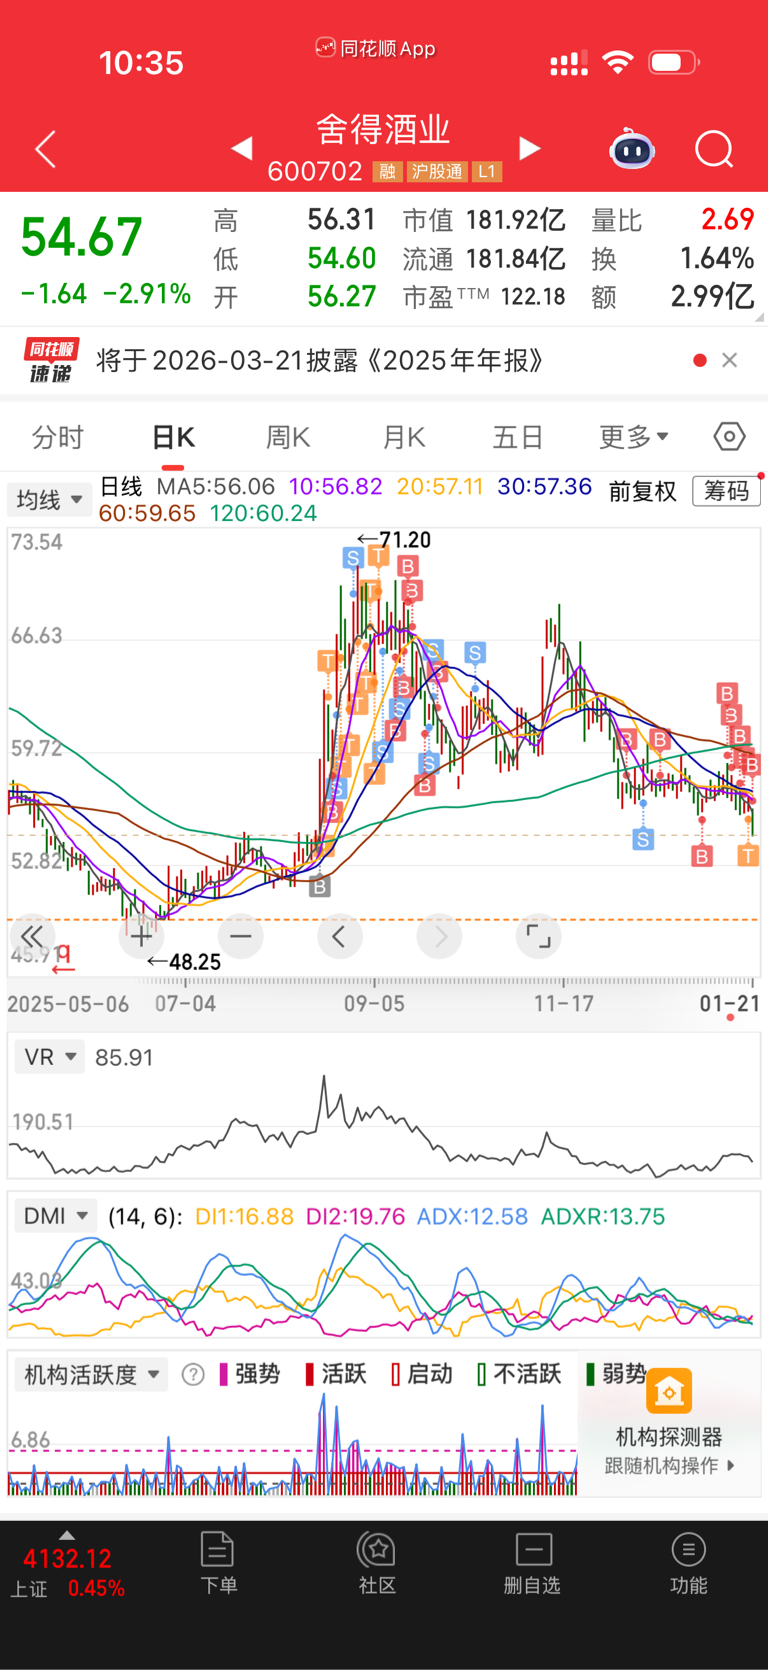Open the AI robot assistant
Image resolution: width=768 pixels, height=1670 pixels.
coord(632,150)
